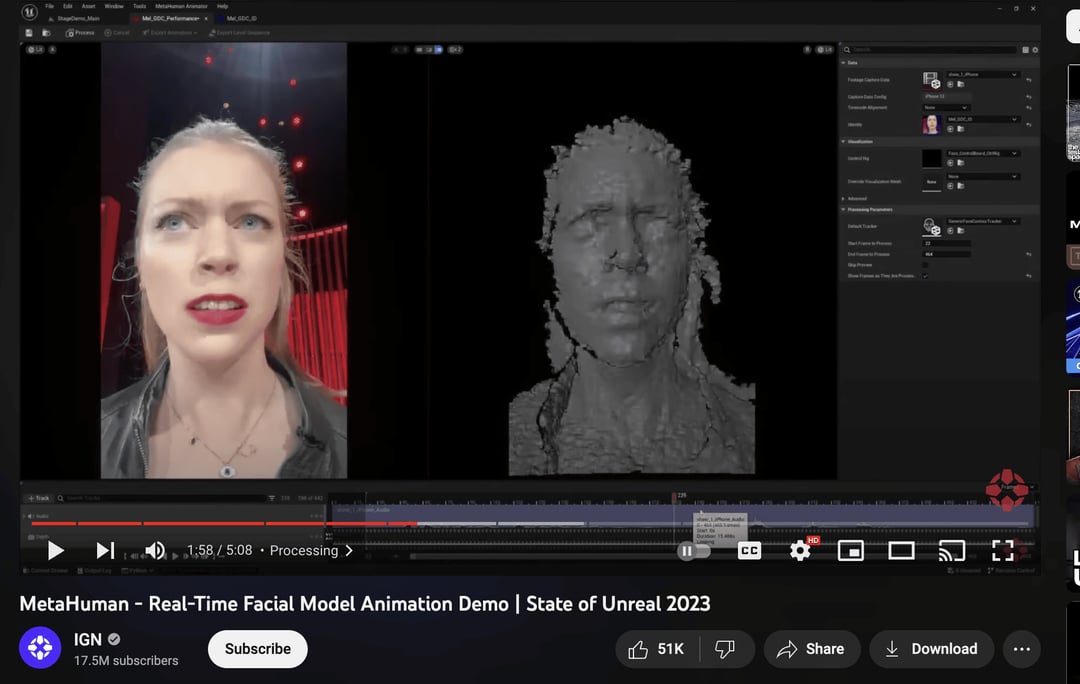This screenshot has width=1080, height=684.
Task: Switch to miniplayer mode
Action: click(851, 550)
